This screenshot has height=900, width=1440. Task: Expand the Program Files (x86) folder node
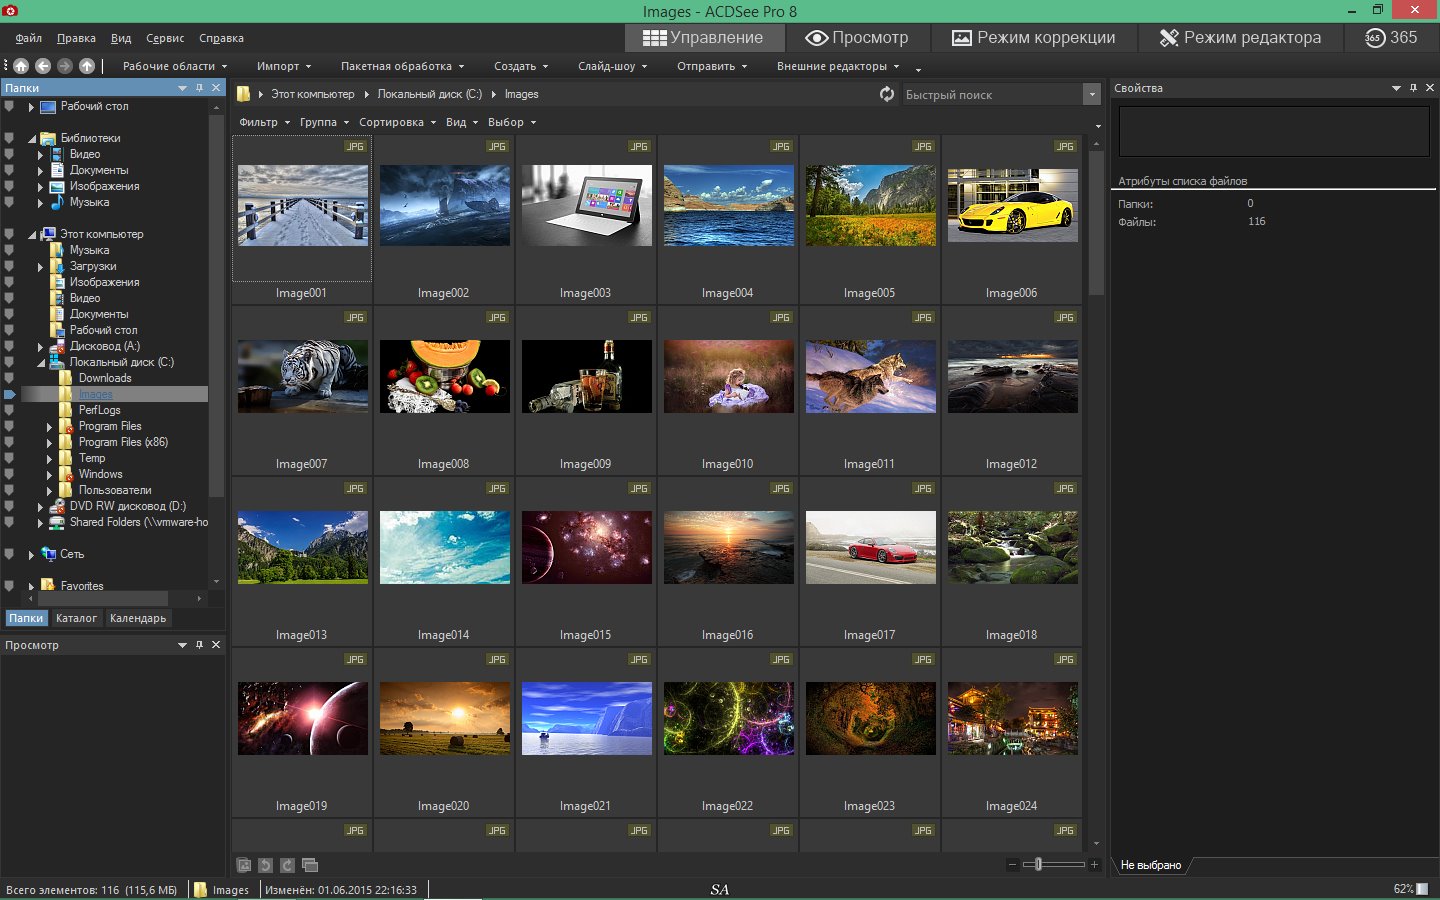point(49,442)
